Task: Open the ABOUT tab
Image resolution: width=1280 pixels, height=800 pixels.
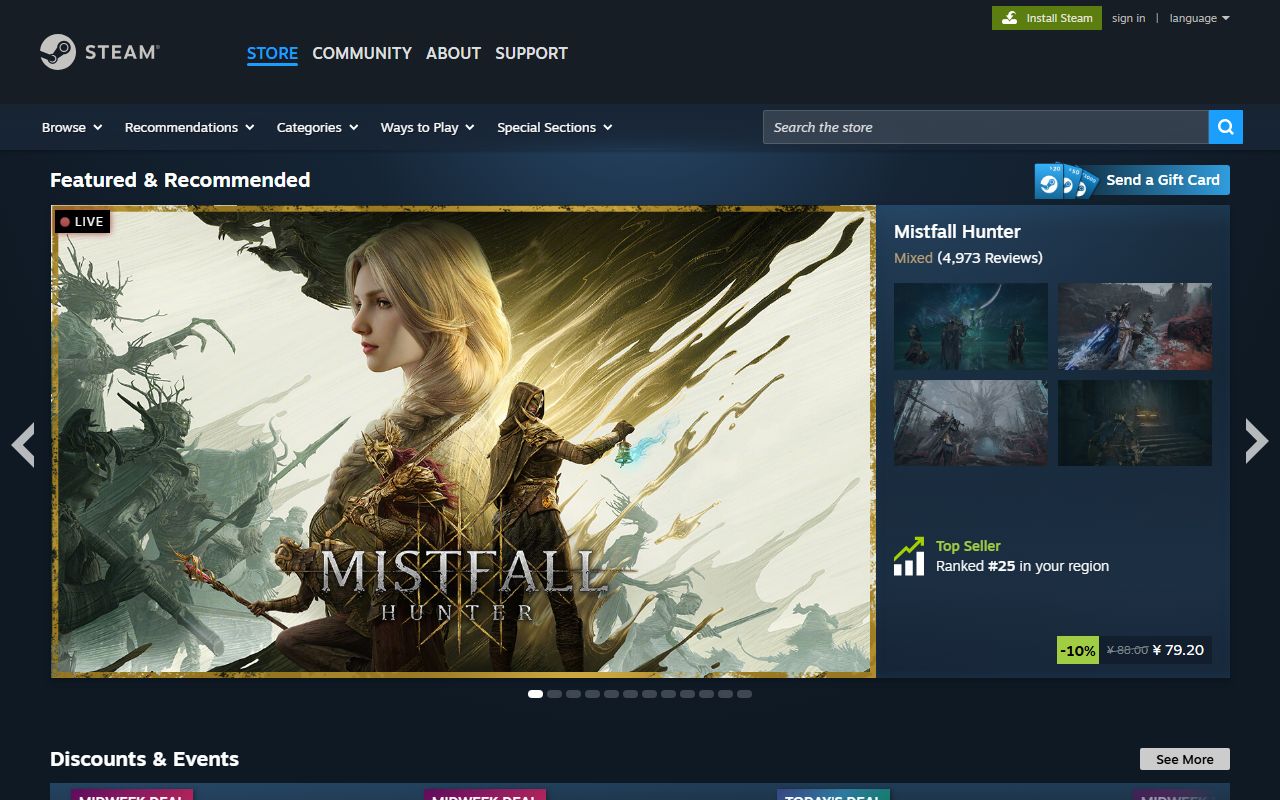Action: [453, 53]
